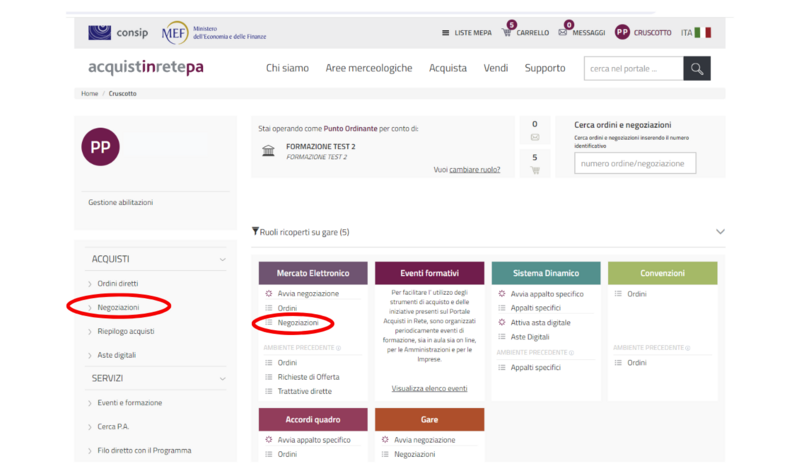This screenshot has height=474, width=800.
Task: Click the Sistema Dinamico tile header
Action: click(x=546, y=273)
